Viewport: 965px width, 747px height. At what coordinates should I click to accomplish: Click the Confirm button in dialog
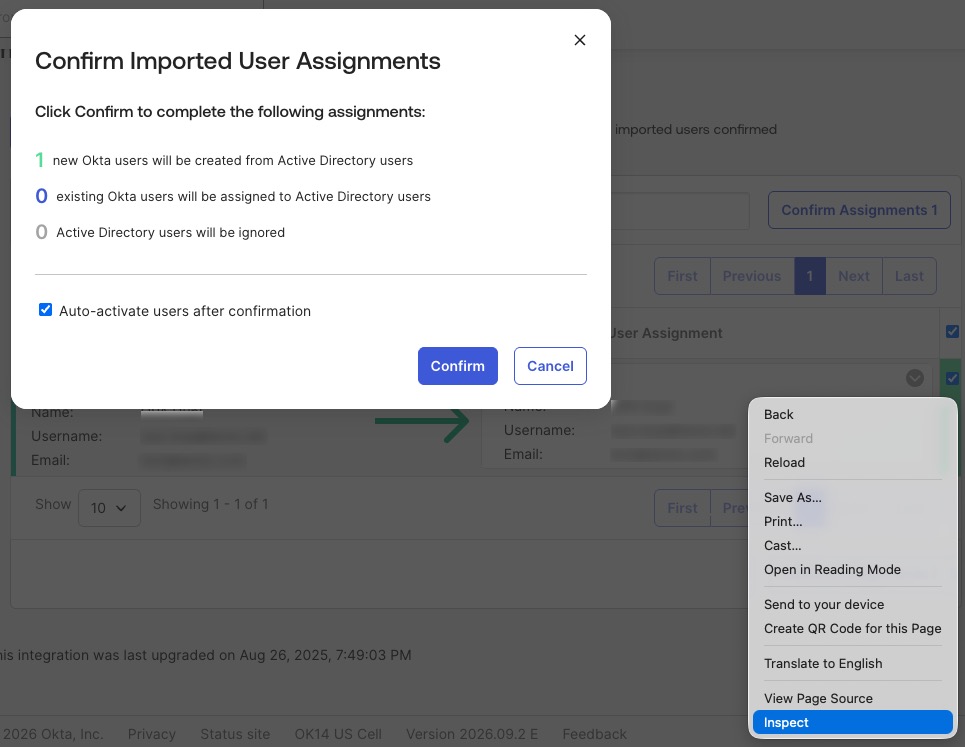(x=457, y=366)
